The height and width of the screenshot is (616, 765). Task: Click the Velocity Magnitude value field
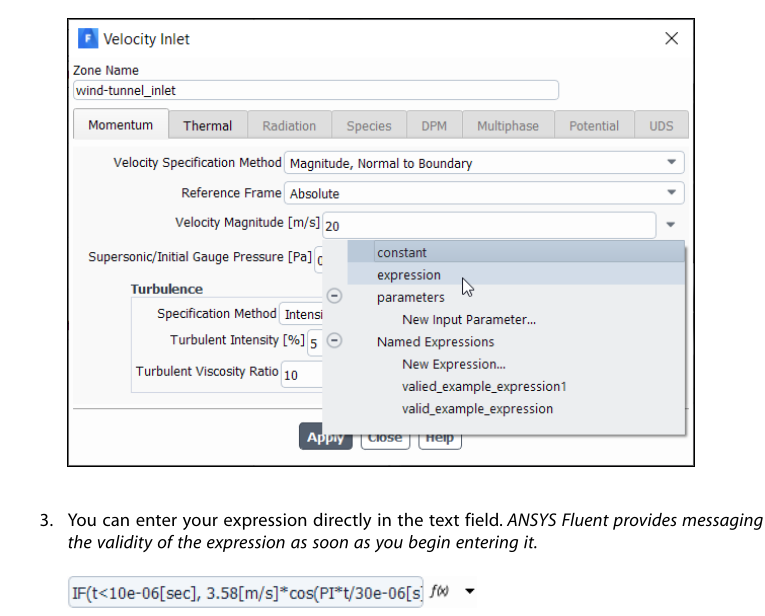489,225
